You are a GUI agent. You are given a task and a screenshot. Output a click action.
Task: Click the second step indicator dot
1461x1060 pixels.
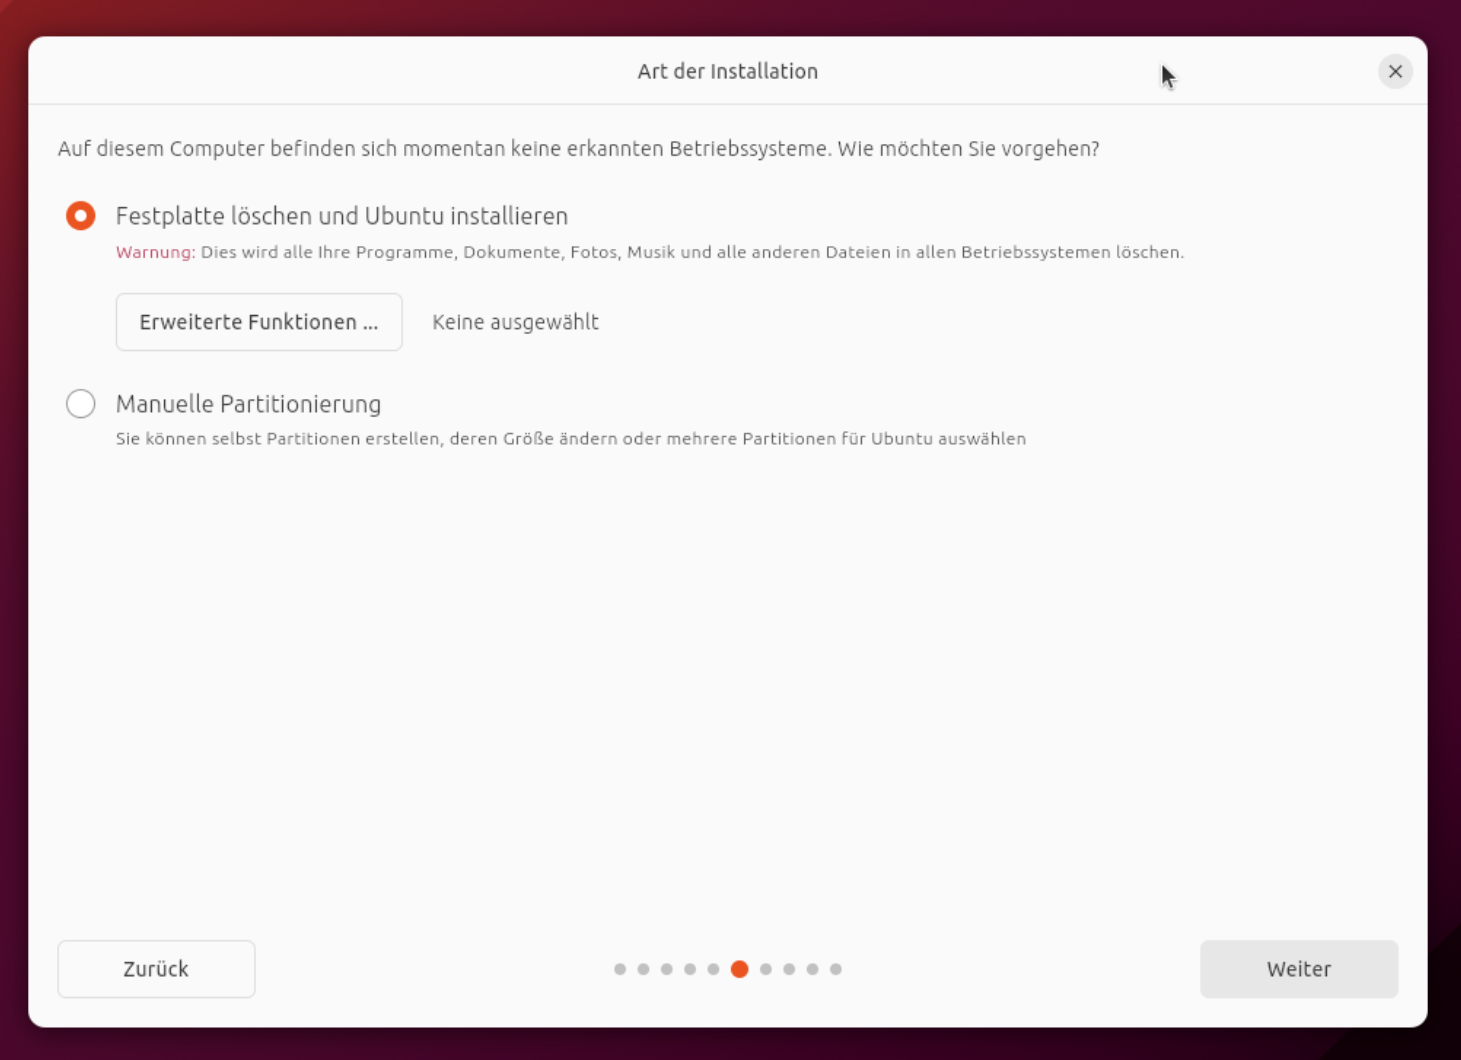643,969
